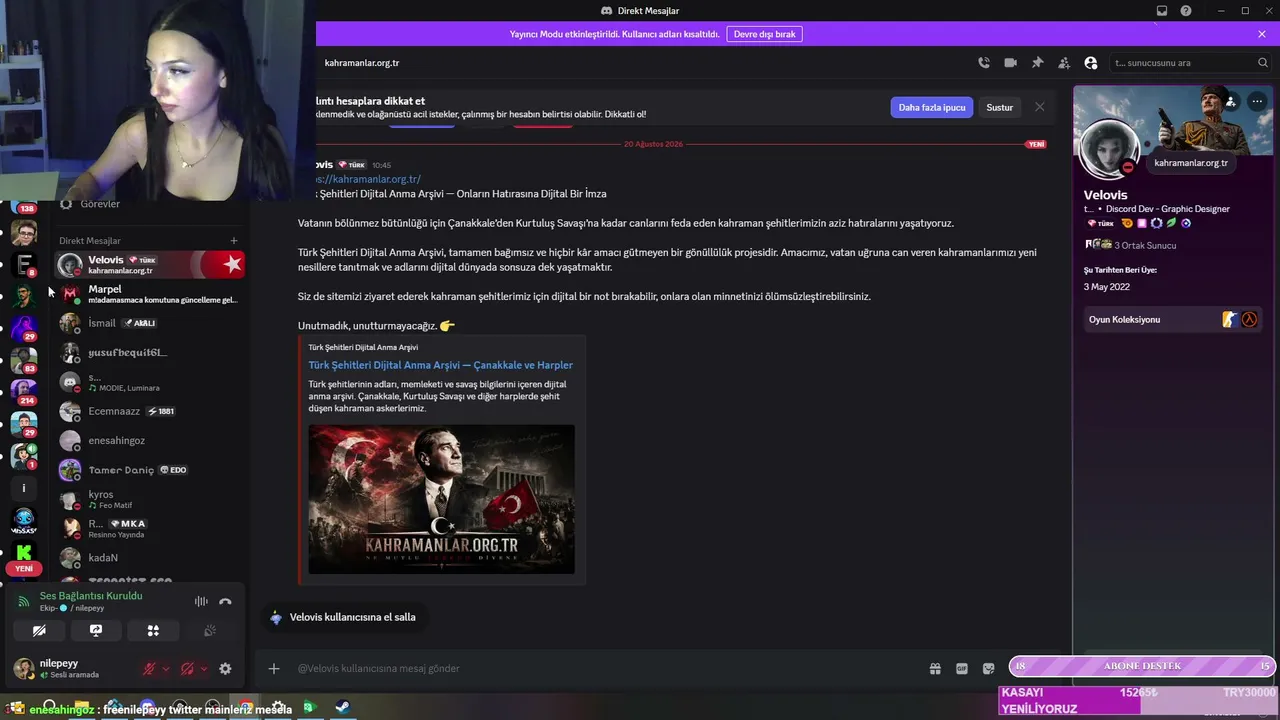Open the kadaN conversation
The height and width of the screenshot is (720, 1280).
pos(150,557)
